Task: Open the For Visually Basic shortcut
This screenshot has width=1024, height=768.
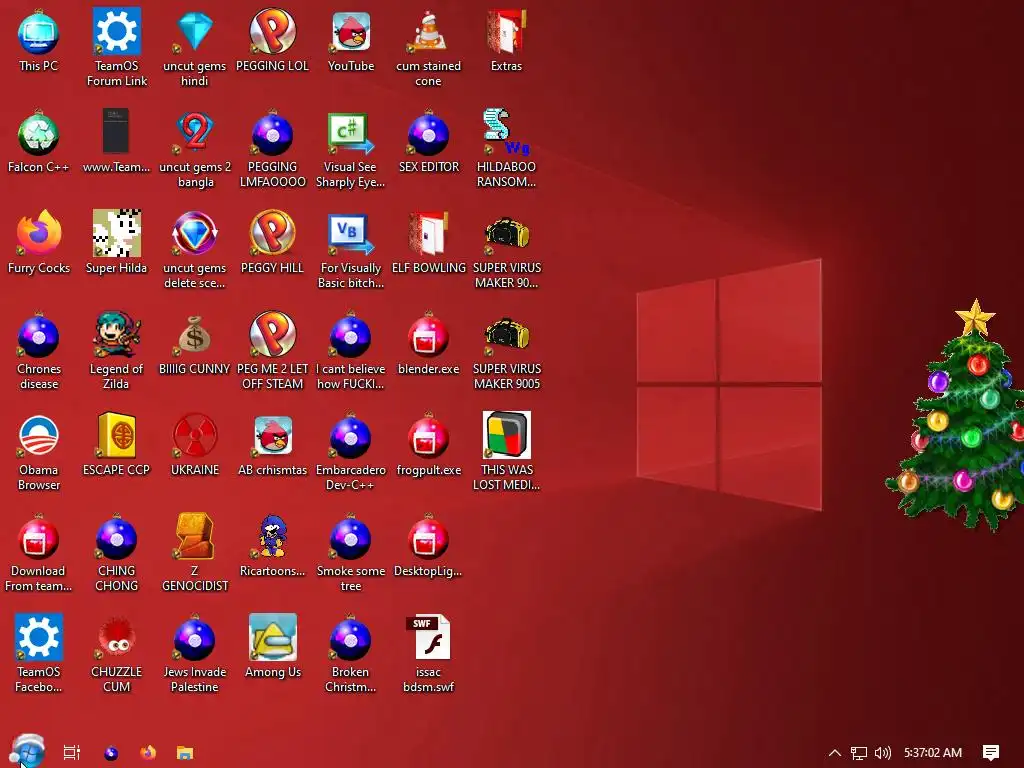Action: [x=351, y=249]
